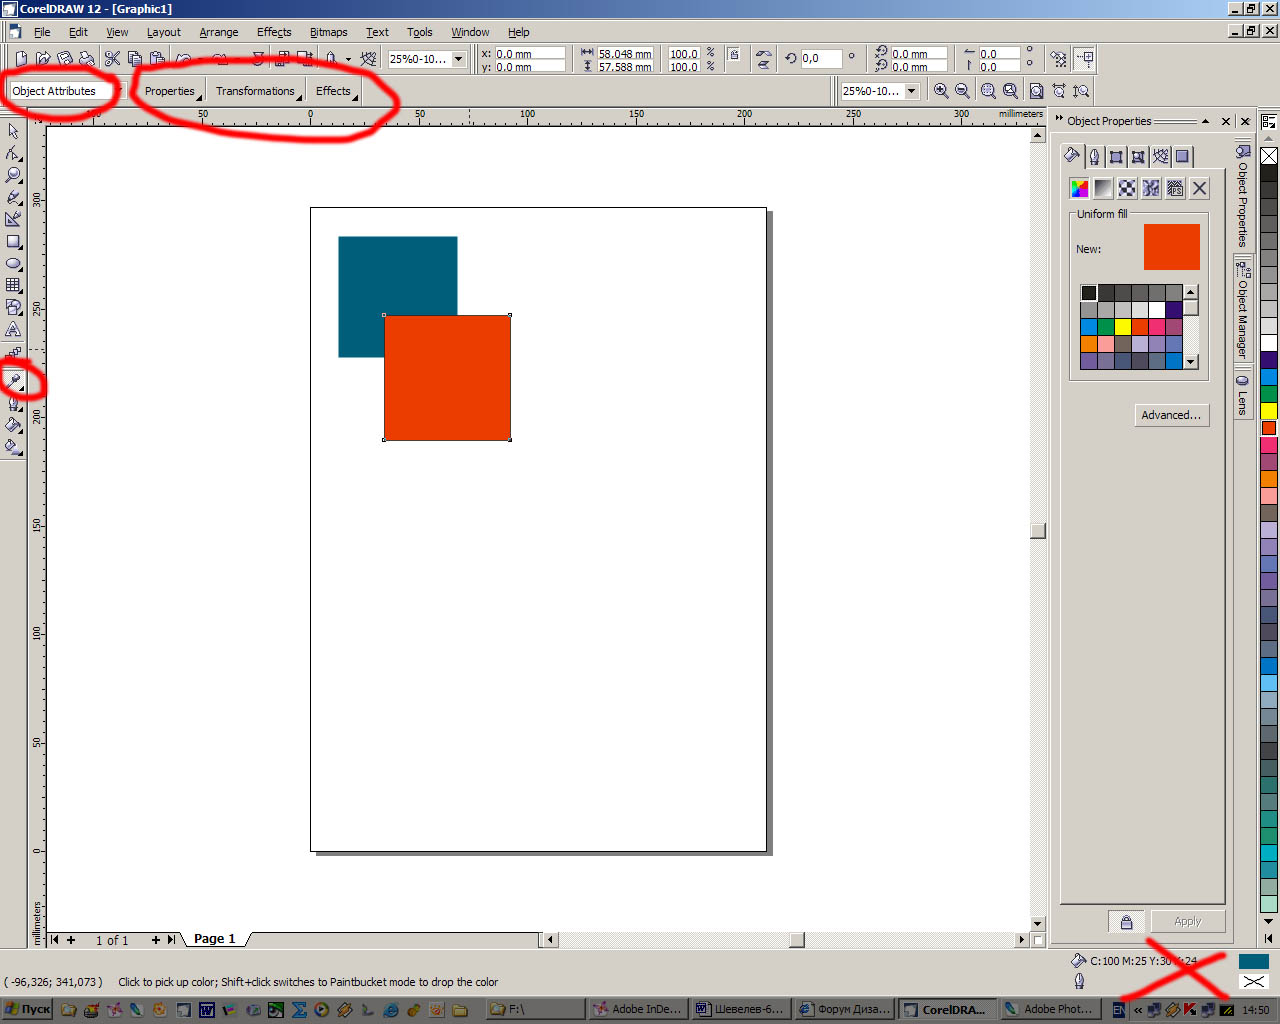Select the Pick tool in the toolbox

[x=13, y=131]
